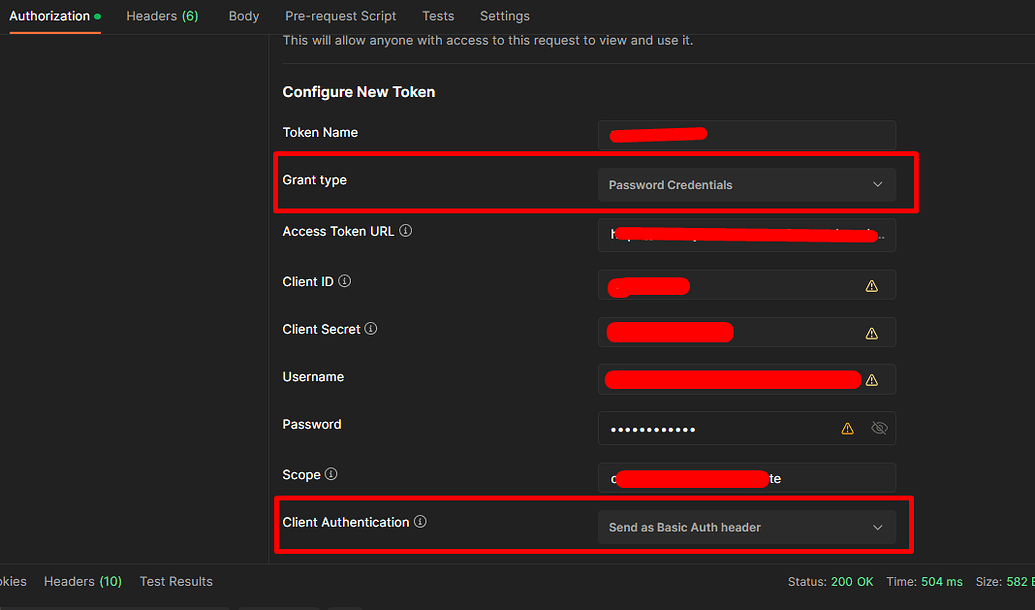
Task: Show the hidden password value
Action: pyautogui.click(x=878, y=427)
